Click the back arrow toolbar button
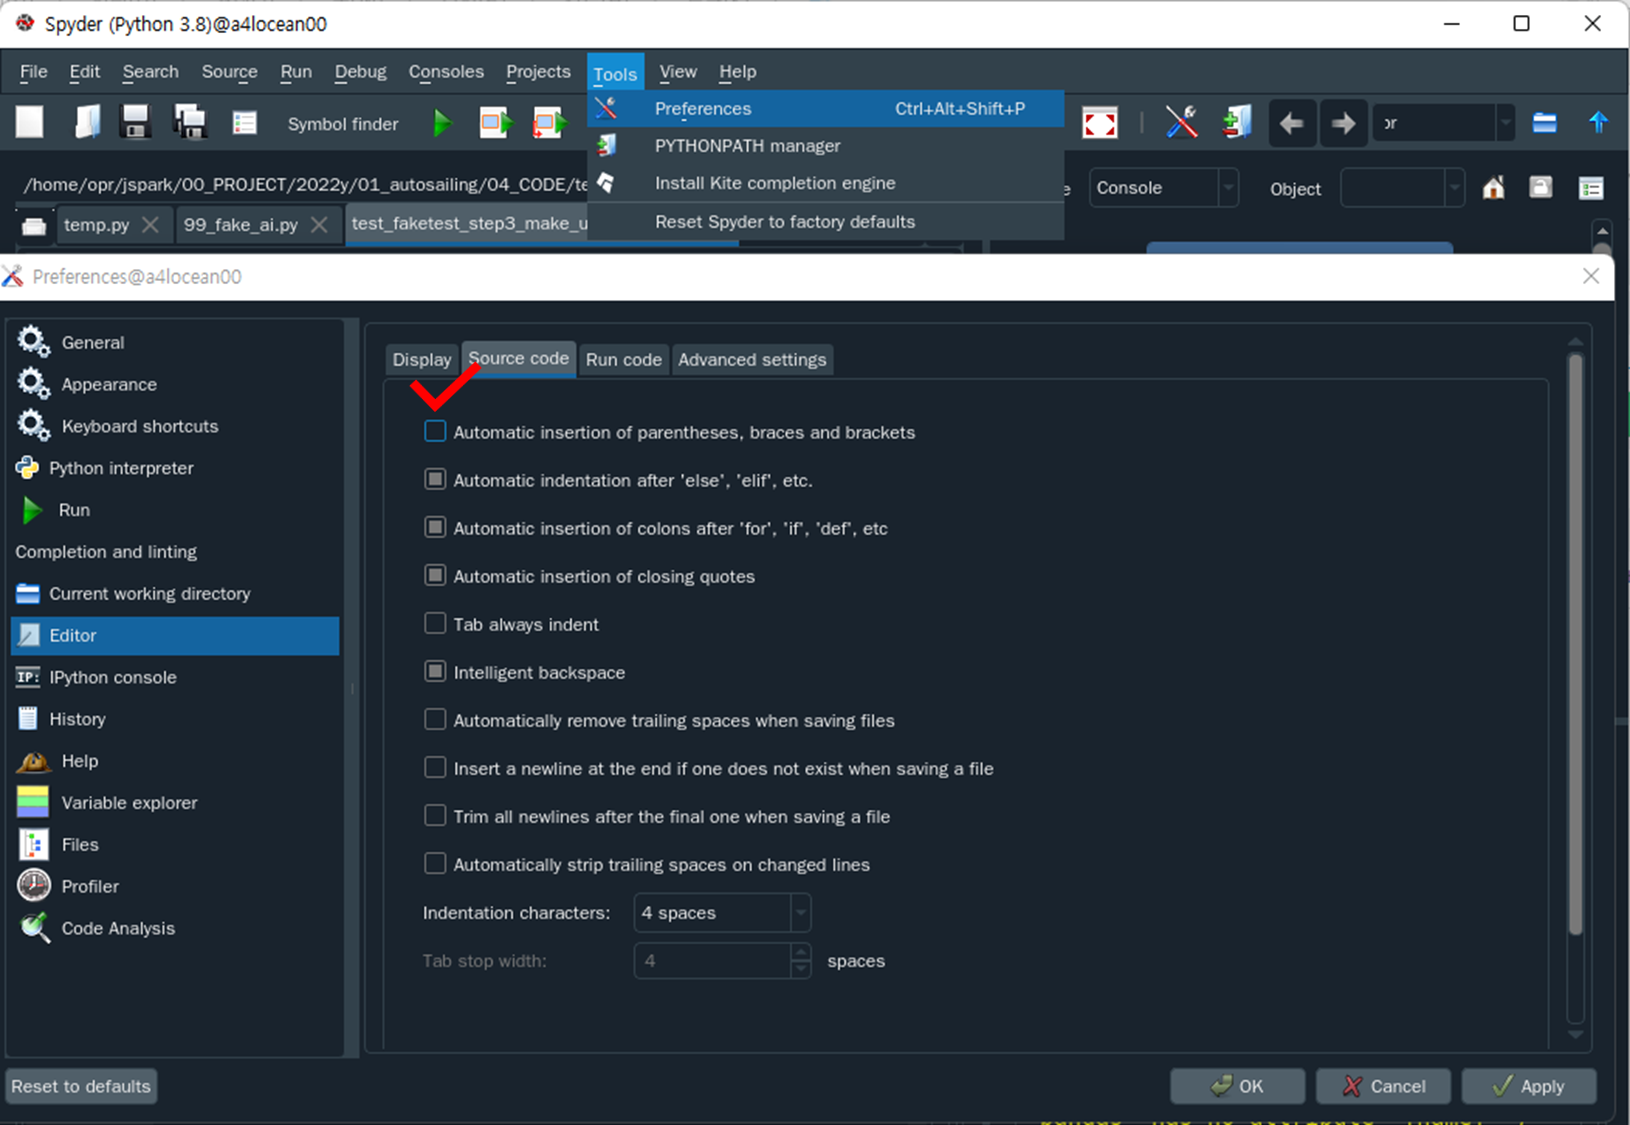 point(1292,123)
